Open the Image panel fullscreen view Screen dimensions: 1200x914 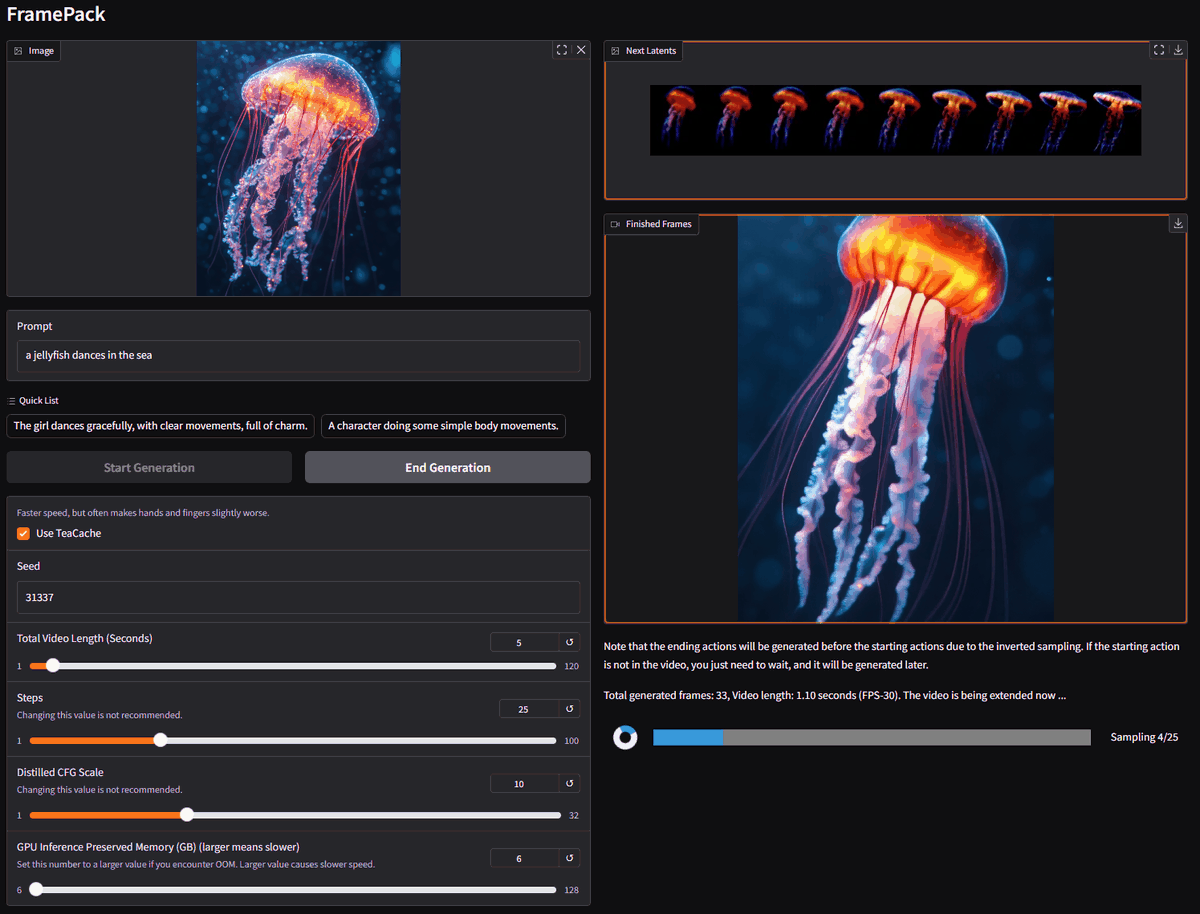[561, 49]
